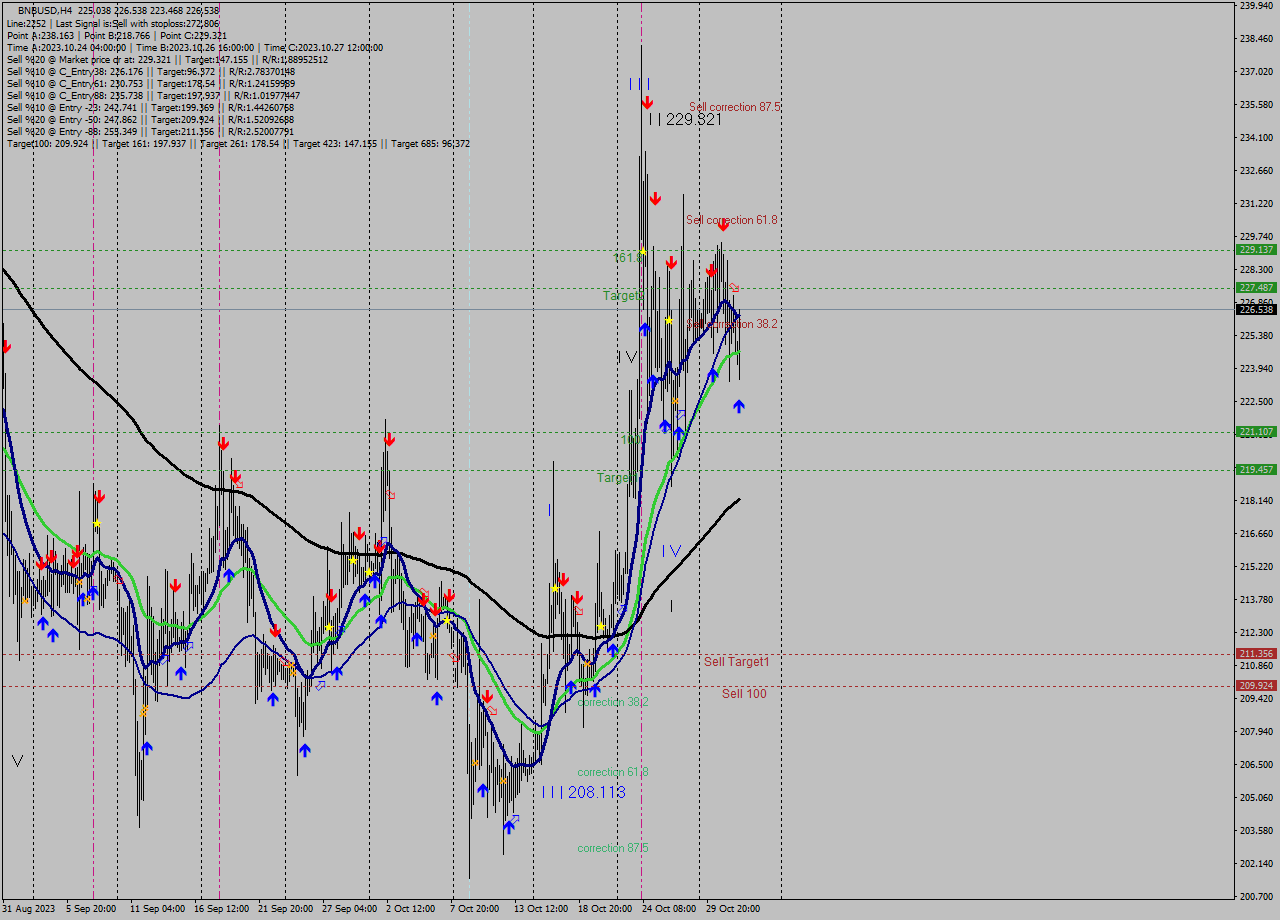Image resolution: width=1280 pixels, height=920 pixels.
Task: Click the 'V' wave marker at the left edge
Action: (x=16, y=760)
